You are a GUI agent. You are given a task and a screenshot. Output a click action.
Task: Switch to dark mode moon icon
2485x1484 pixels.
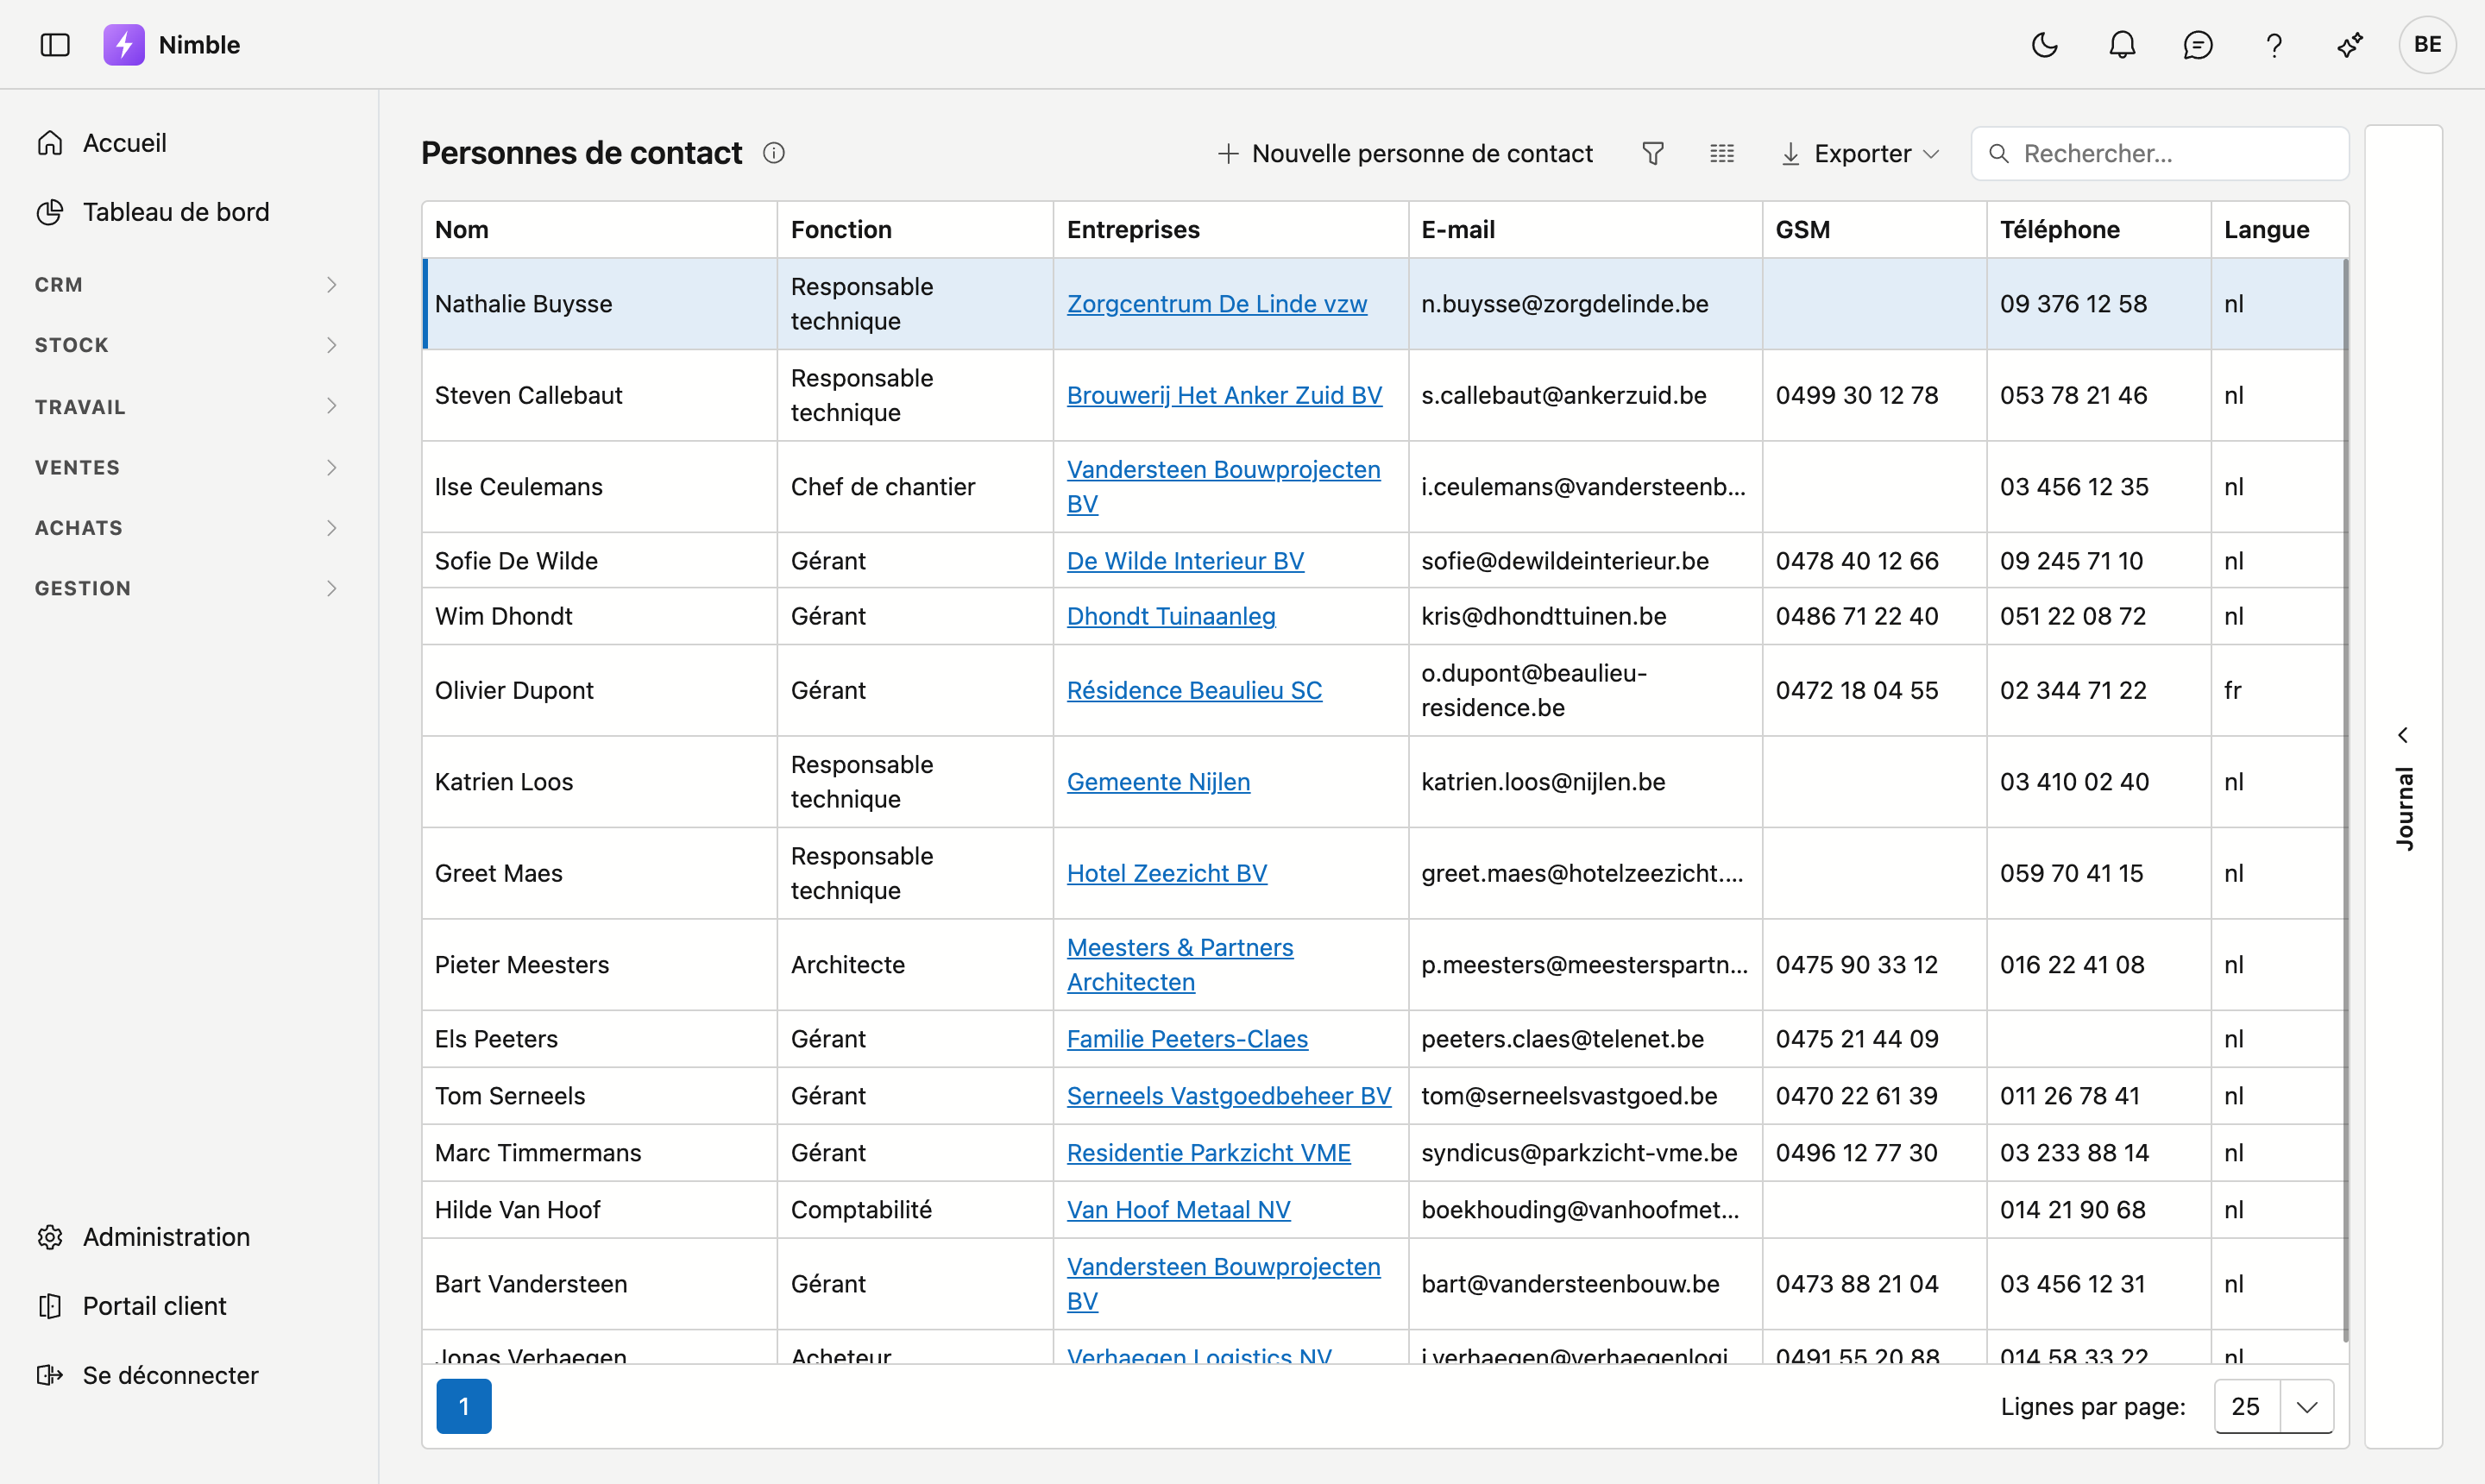2045,45
